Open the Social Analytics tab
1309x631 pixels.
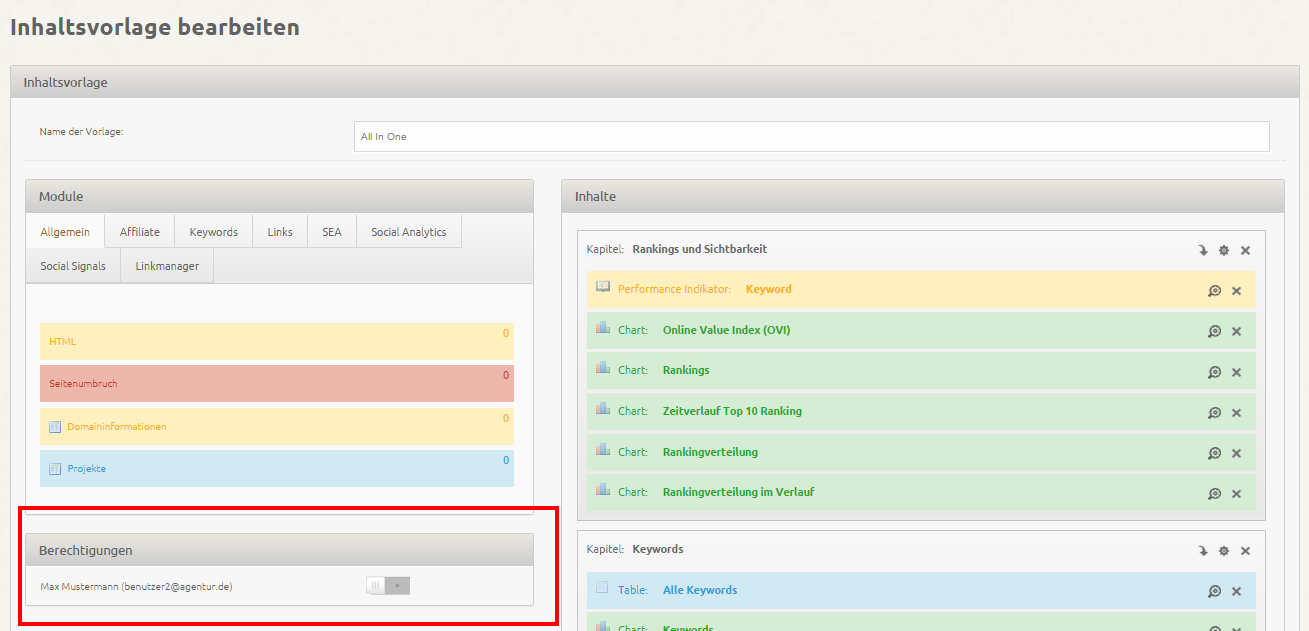(408, 232)
